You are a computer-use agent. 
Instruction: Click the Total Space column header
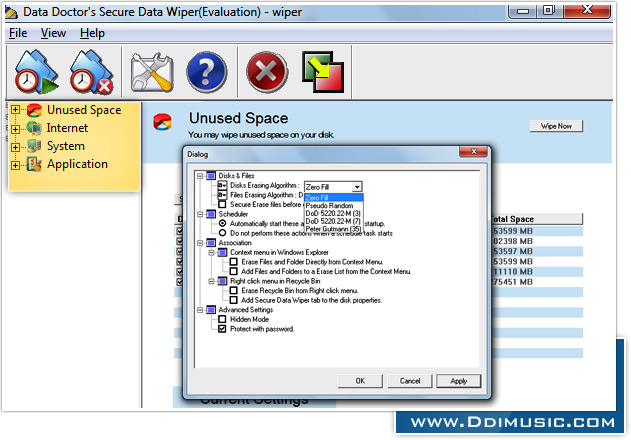537,219
